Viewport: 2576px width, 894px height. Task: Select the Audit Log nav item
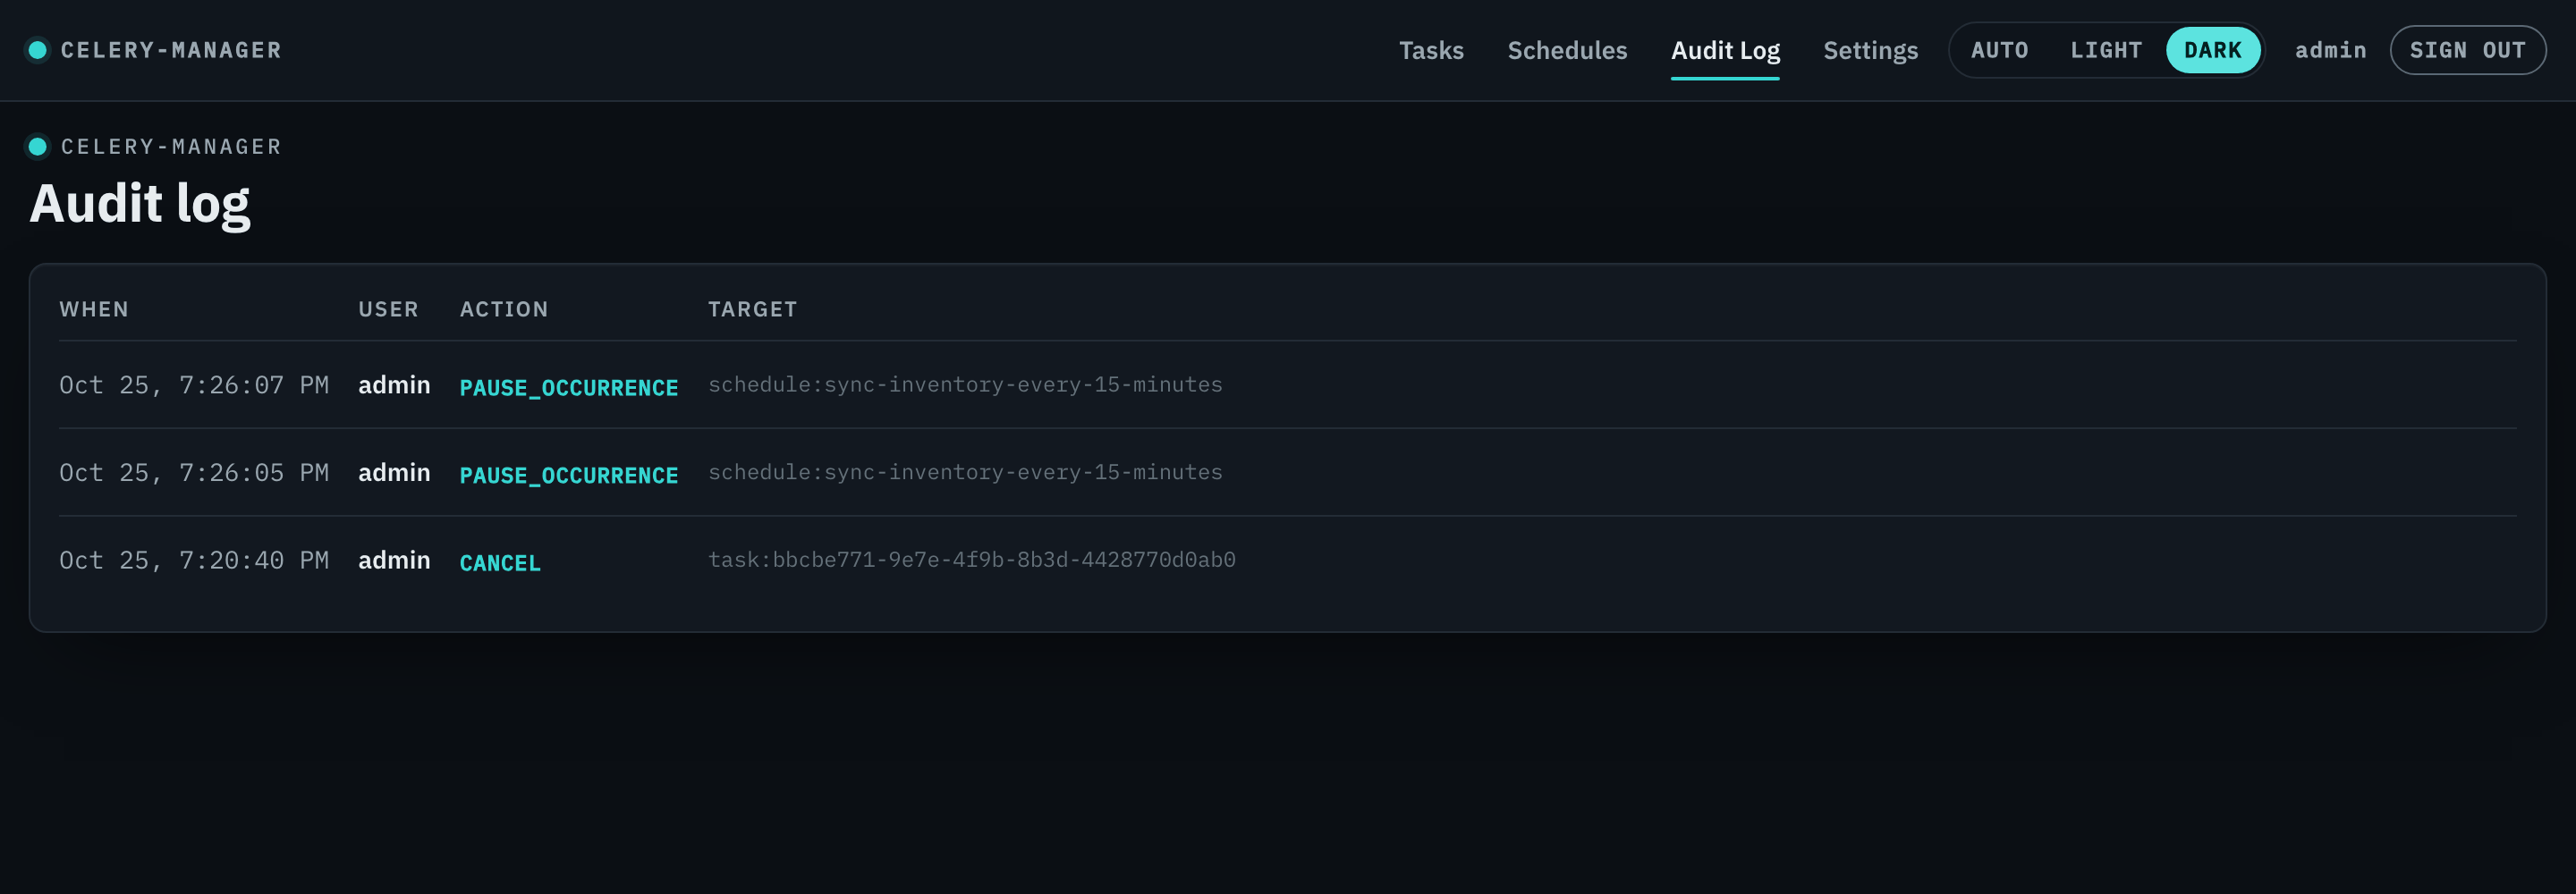tap(1725, 50)
